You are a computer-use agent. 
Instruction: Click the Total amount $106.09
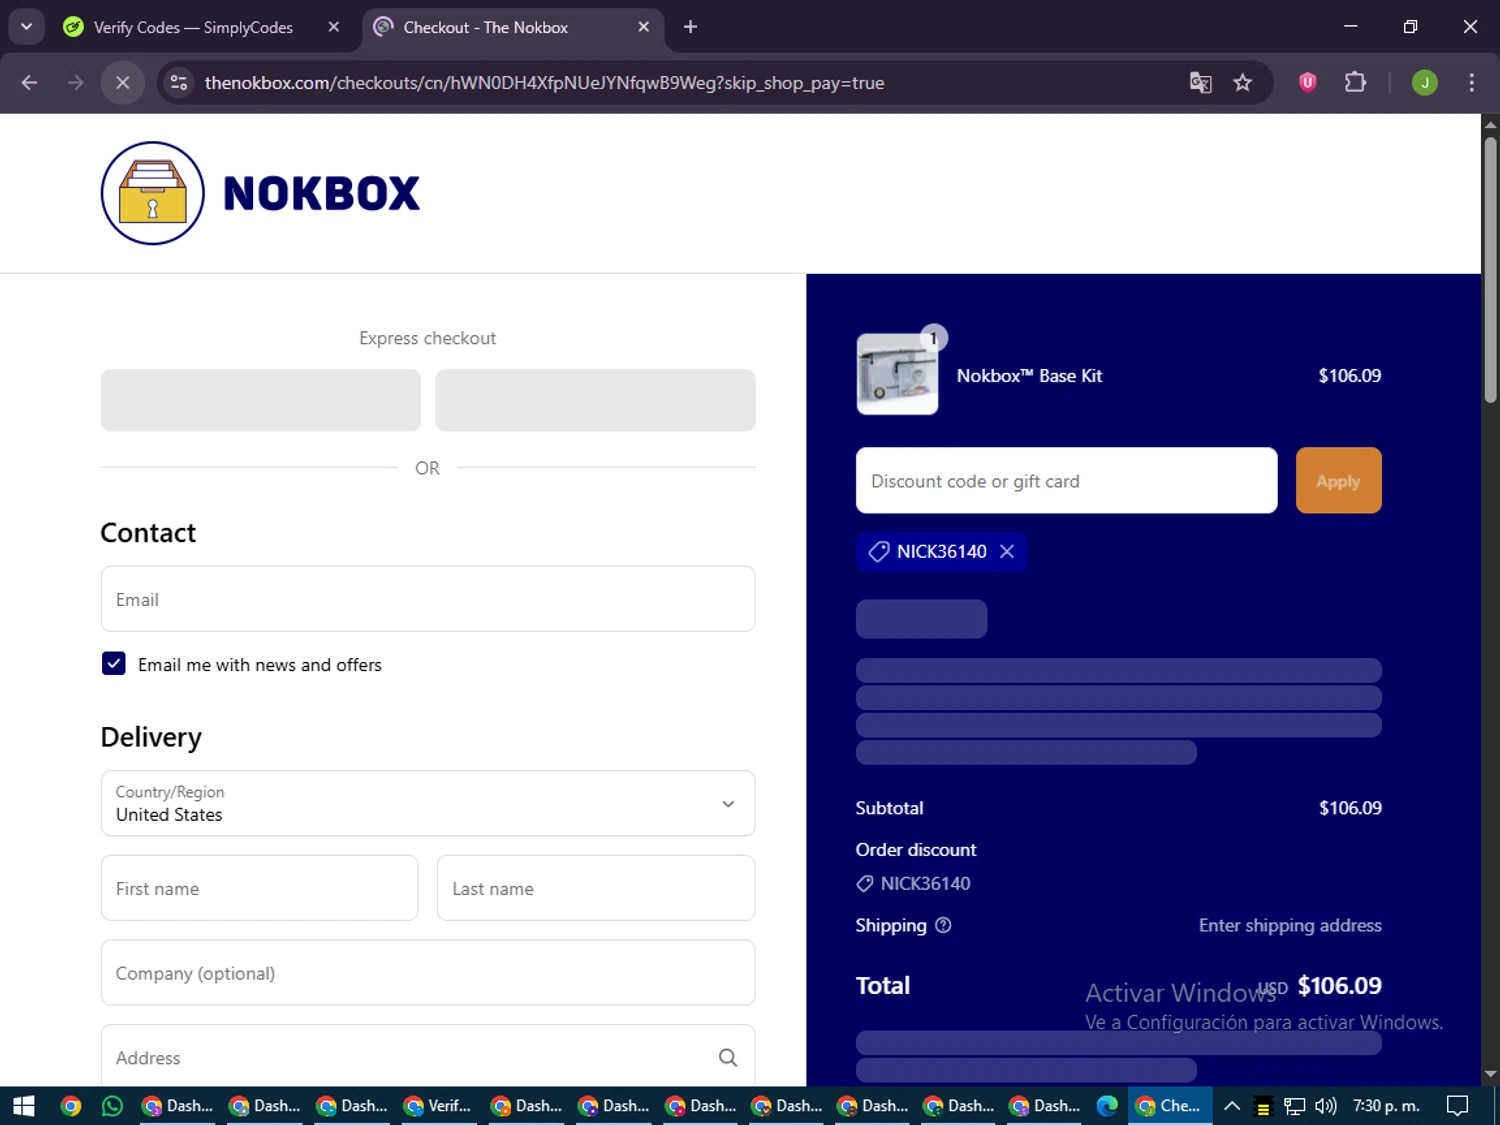[1339, 985]
